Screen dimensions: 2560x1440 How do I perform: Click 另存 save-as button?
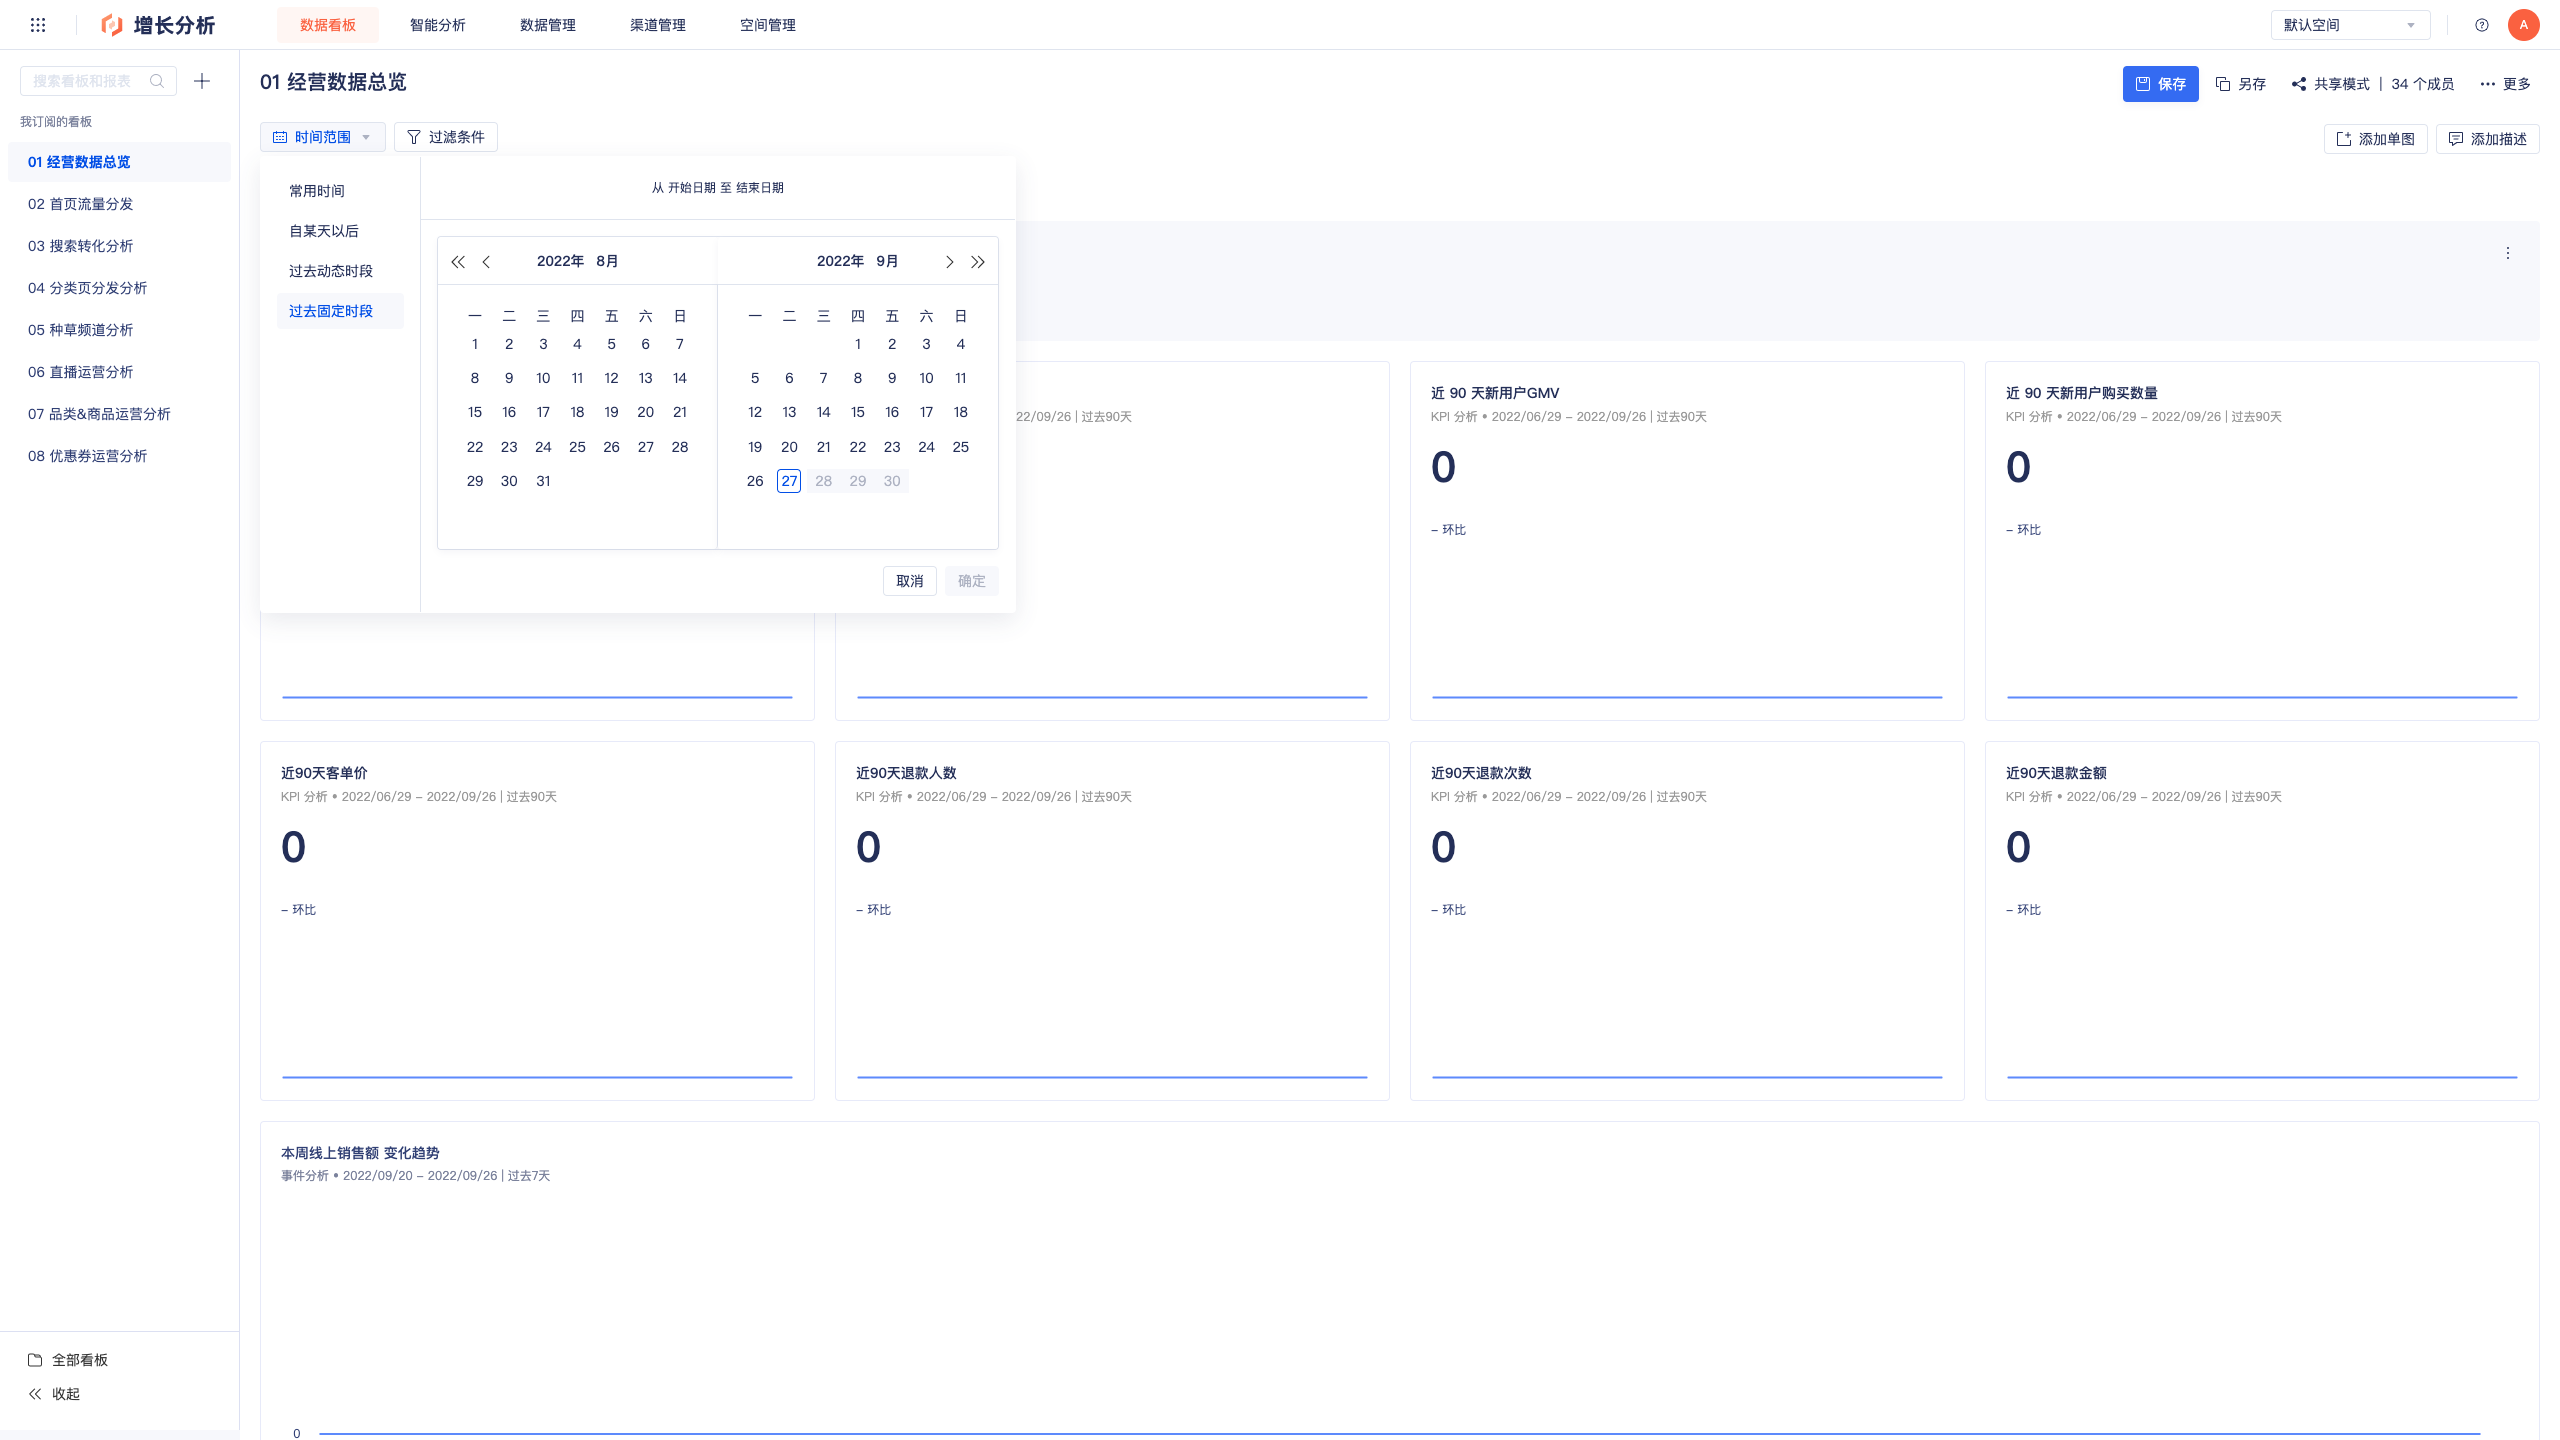click(2241, 84)
